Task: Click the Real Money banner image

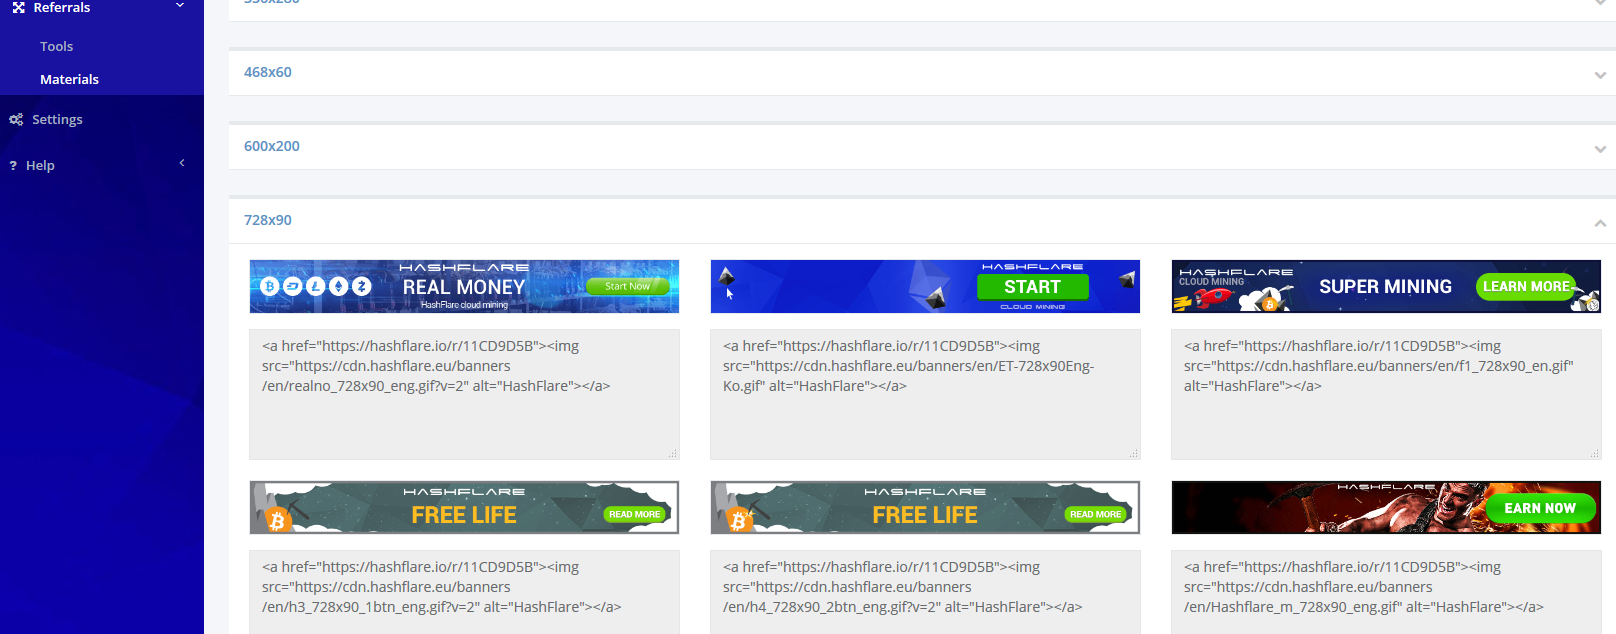Action: click(464, 286)
